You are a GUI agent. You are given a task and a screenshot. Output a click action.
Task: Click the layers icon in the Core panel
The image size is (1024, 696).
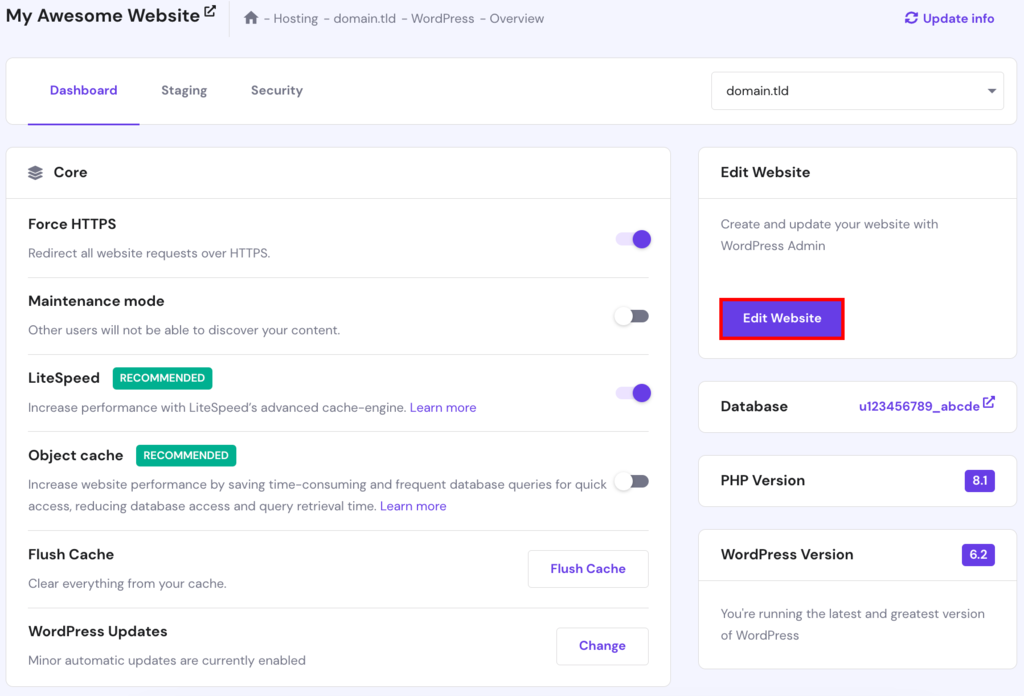[36, 172]
